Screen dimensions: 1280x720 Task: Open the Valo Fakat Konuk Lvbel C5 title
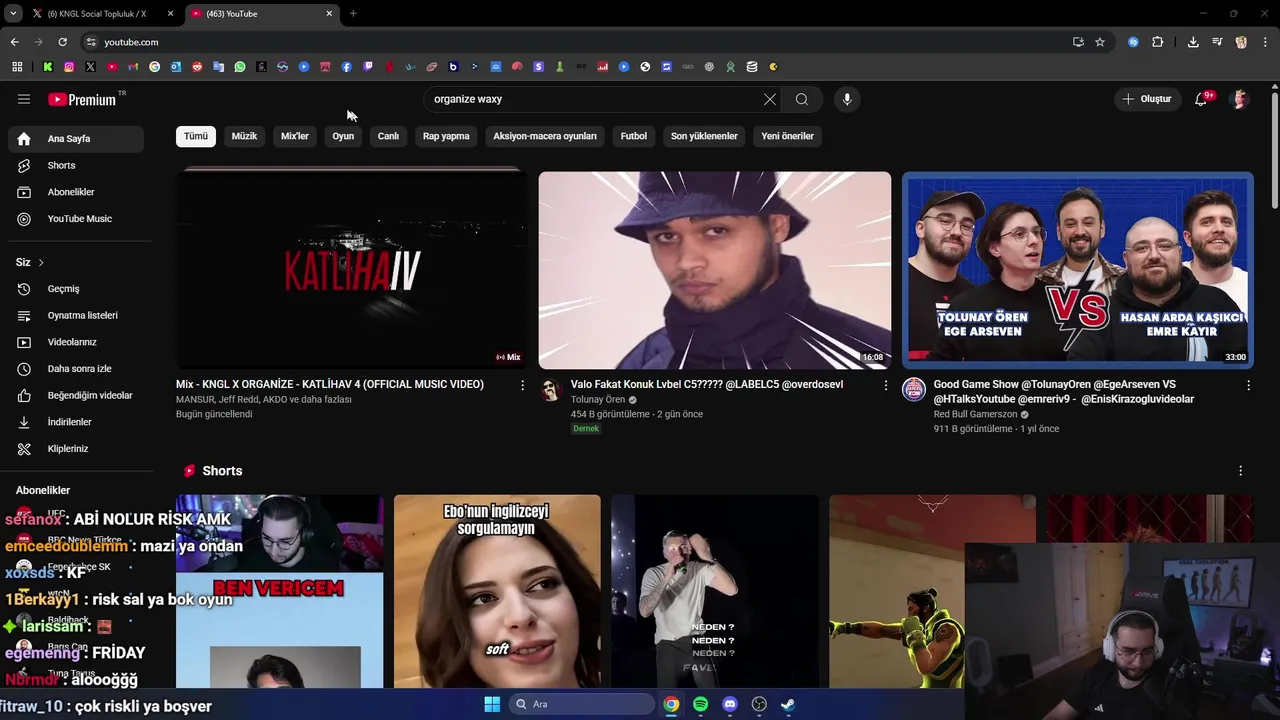707,384
